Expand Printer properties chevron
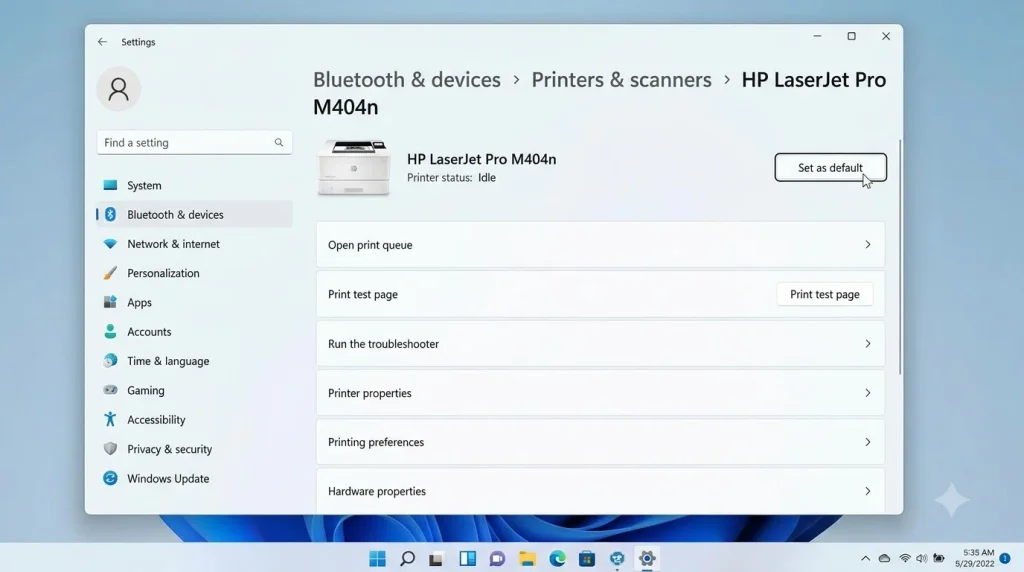This screenshot has width=1024, height=572. (x=868, y=393)
